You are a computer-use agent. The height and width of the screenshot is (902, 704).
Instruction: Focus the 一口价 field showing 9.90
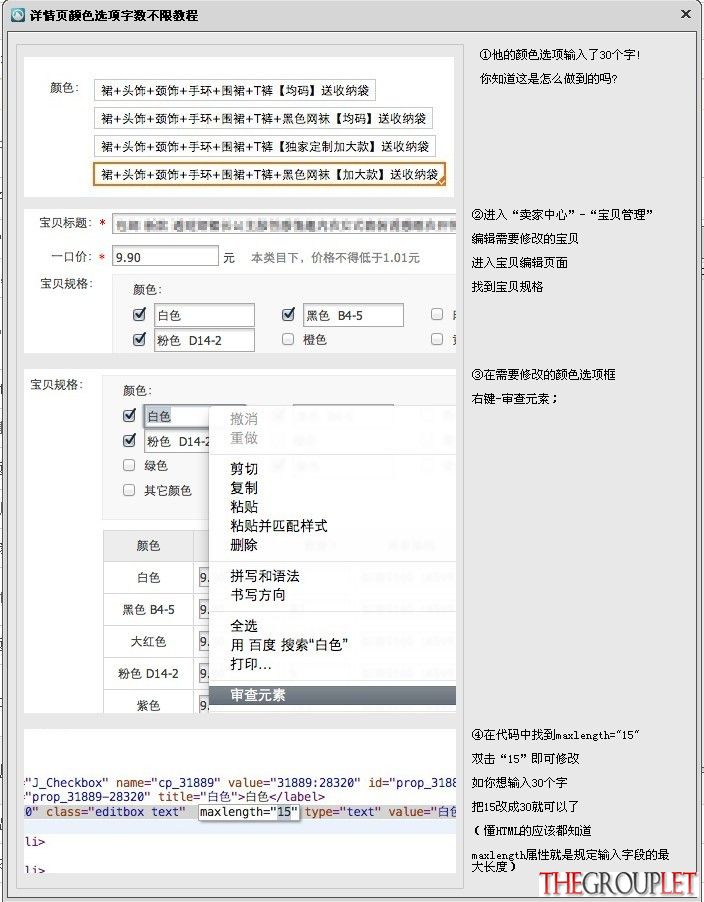click(x=165, y=257)
